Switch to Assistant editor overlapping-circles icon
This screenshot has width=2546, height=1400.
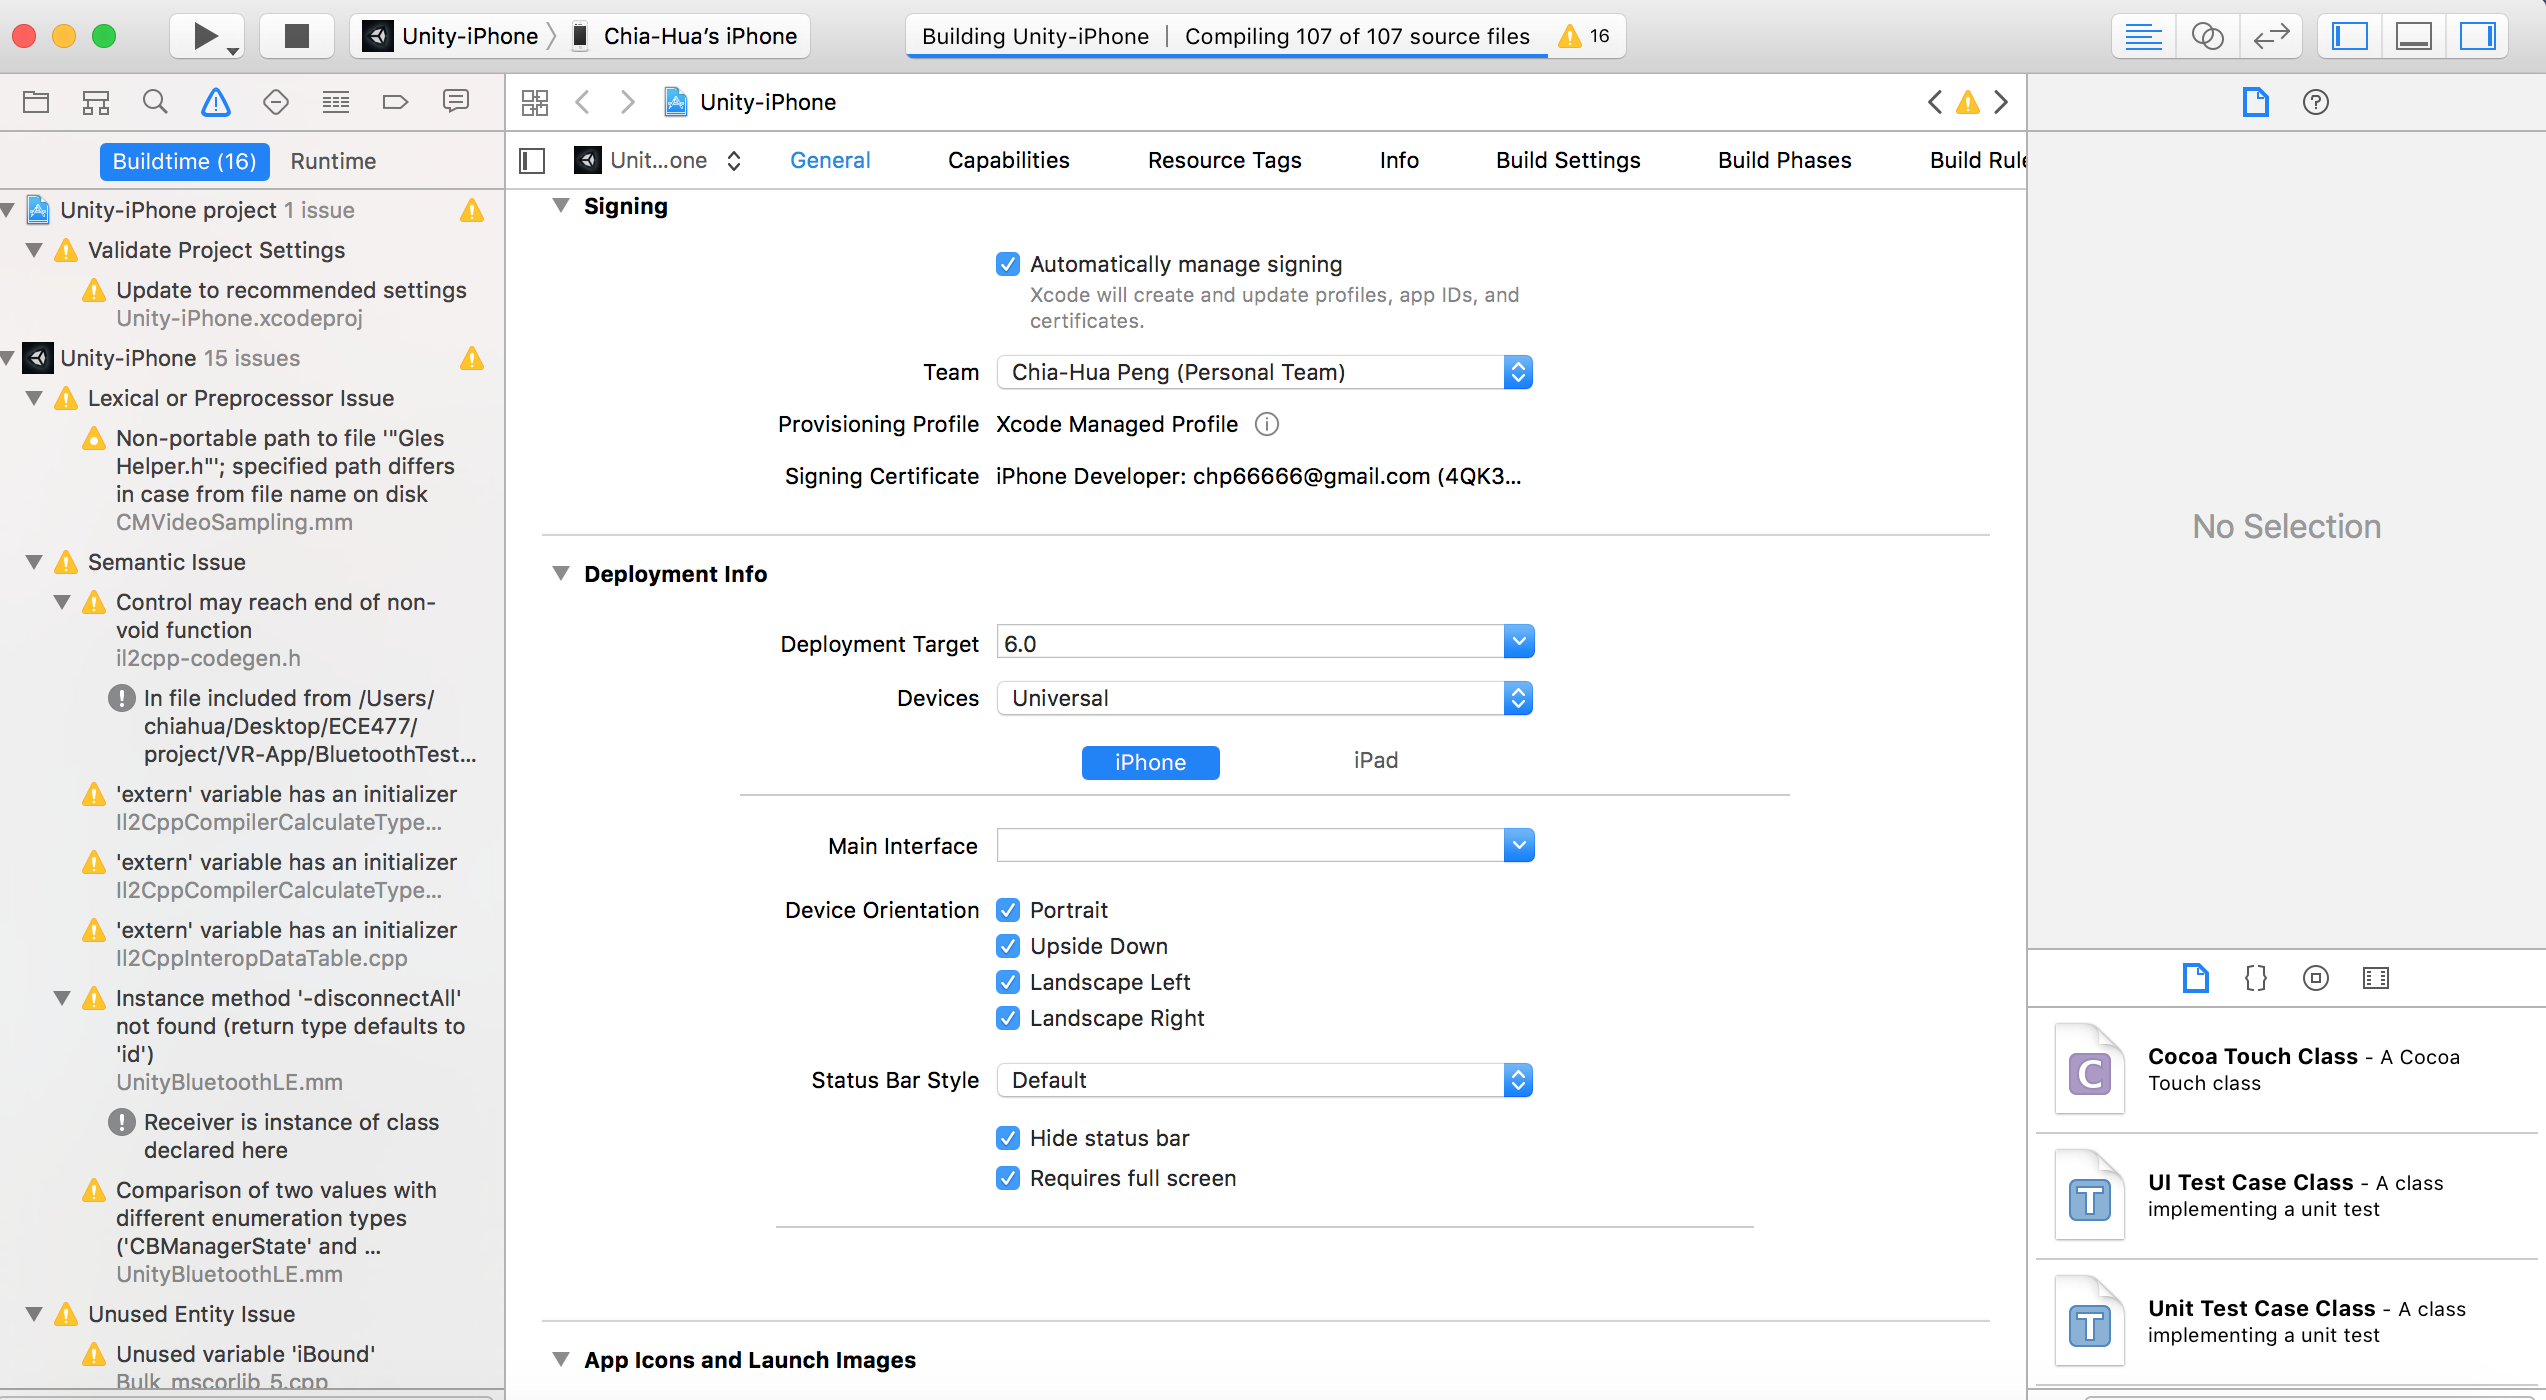pyautogui.click(x=2207, y=37)
